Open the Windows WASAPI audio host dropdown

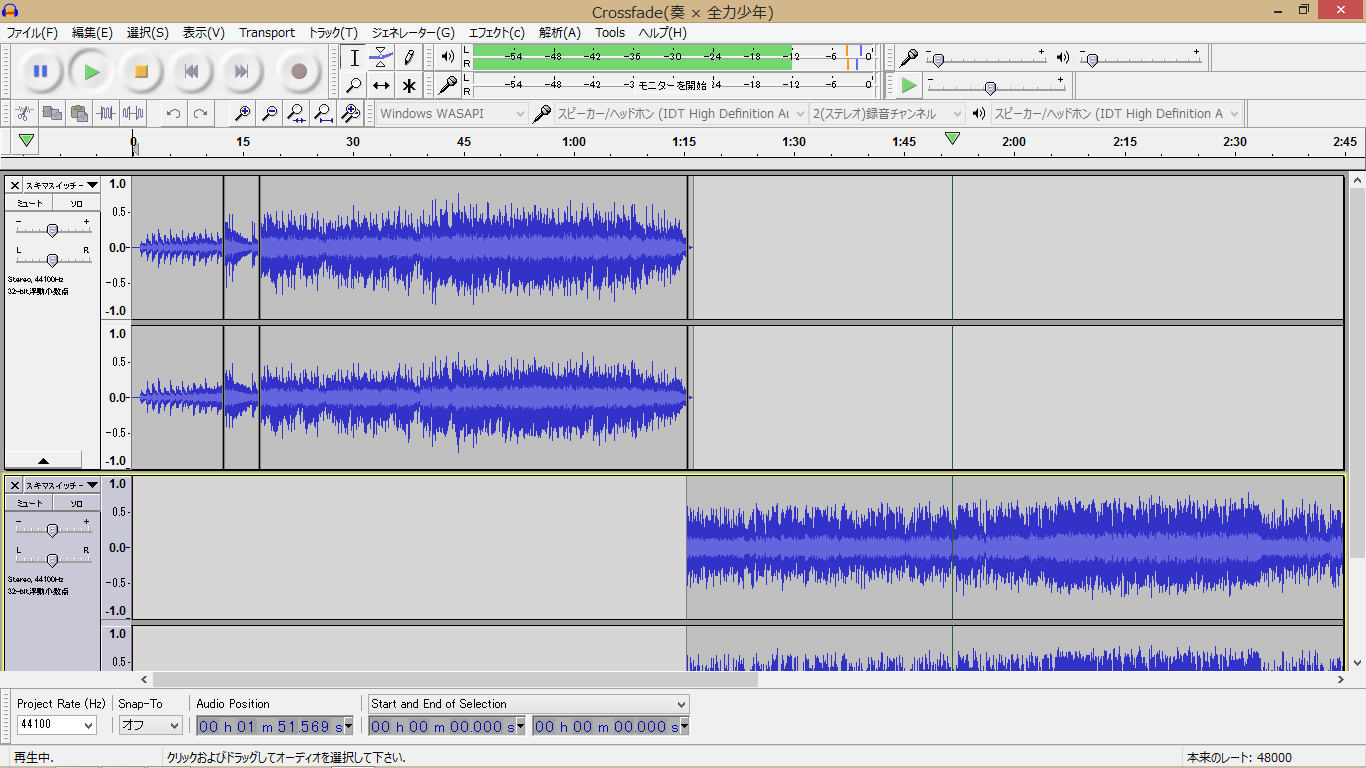pos(452,114)
